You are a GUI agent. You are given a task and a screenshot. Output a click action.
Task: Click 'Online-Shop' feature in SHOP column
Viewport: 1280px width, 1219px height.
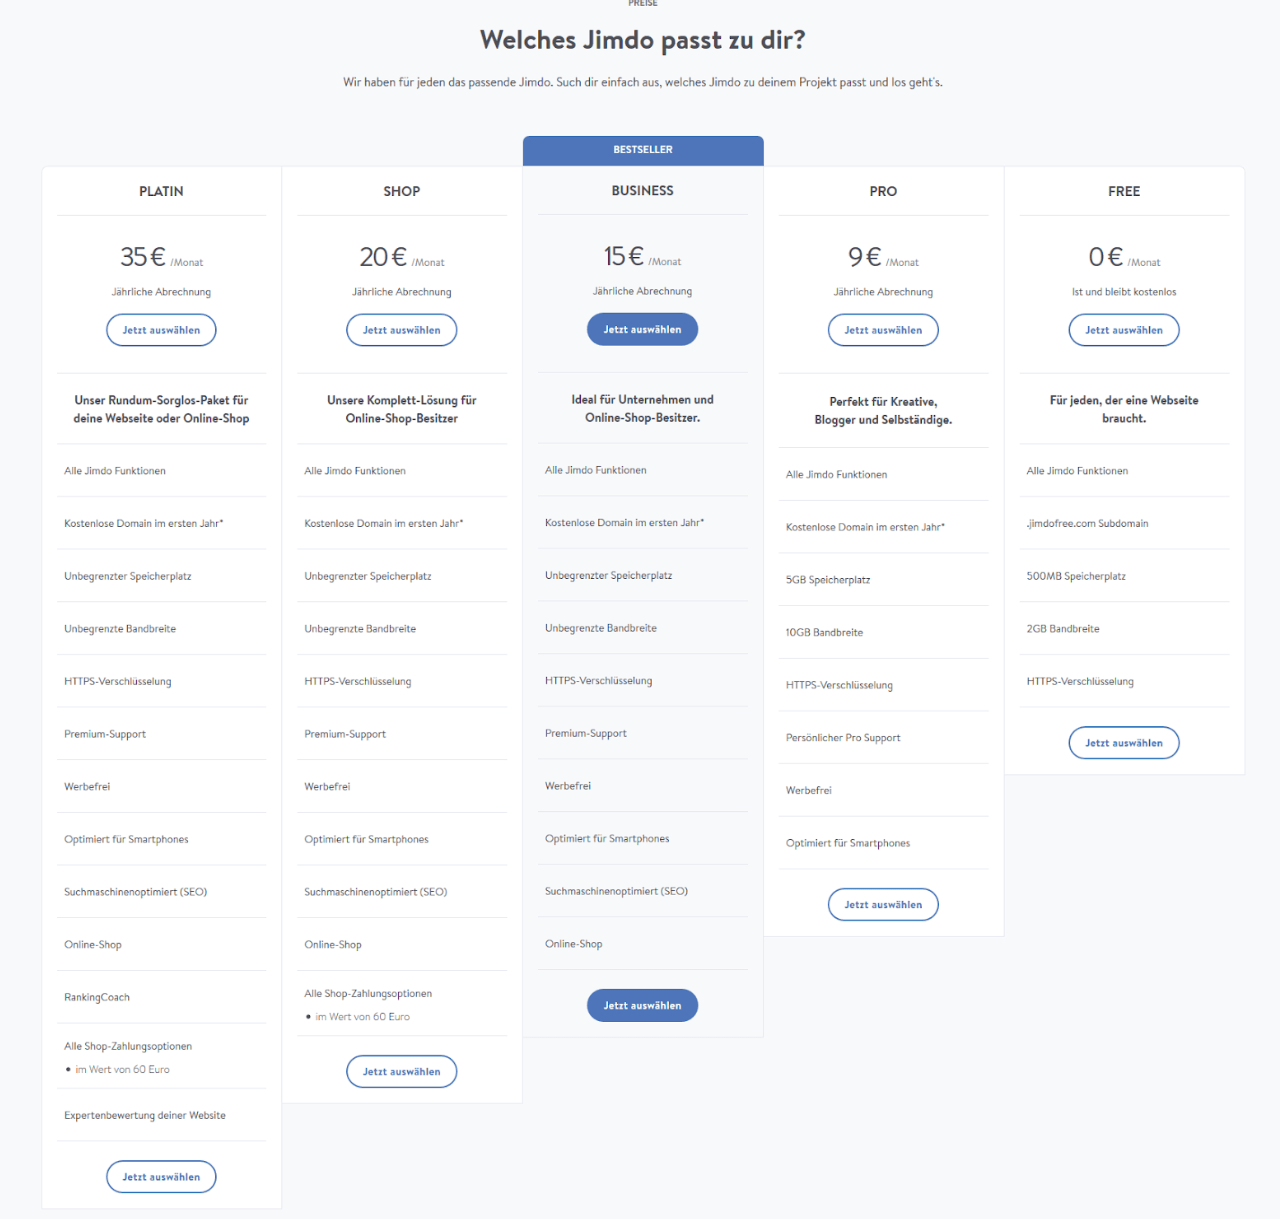333,945
